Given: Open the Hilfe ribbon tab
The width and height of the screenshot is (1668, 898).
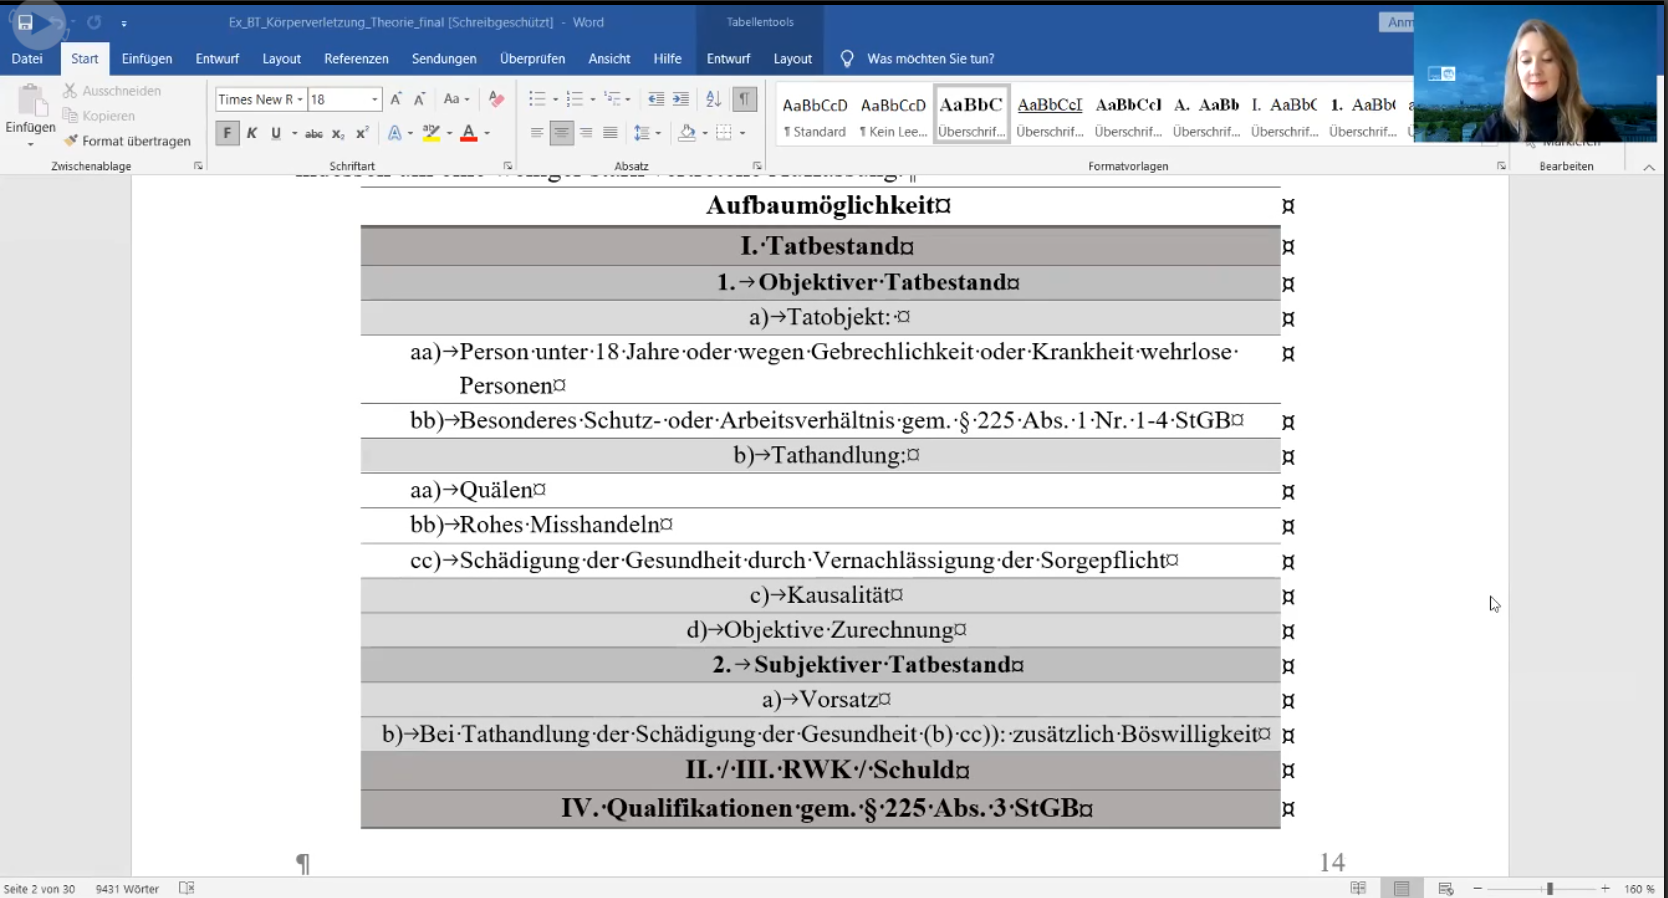Looking at the screenshot, I should [667, 59].
